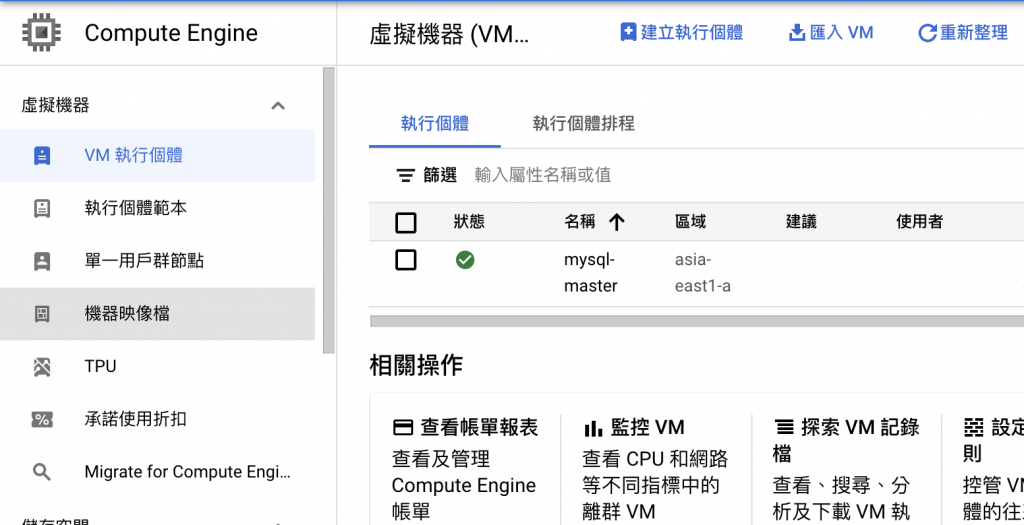Click the Compute Engine chip logo icon
Screen dimensions: 1024x525
point(41,33)
